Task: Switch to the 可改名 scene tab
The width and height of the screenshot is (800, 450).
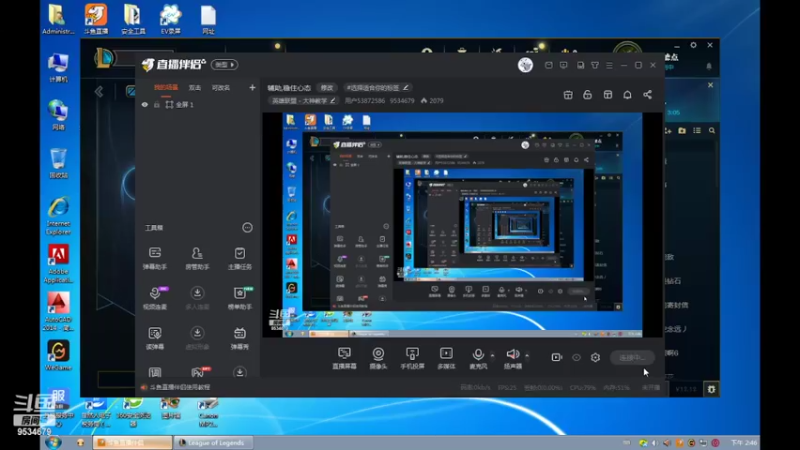Action: tap(221, 88)
